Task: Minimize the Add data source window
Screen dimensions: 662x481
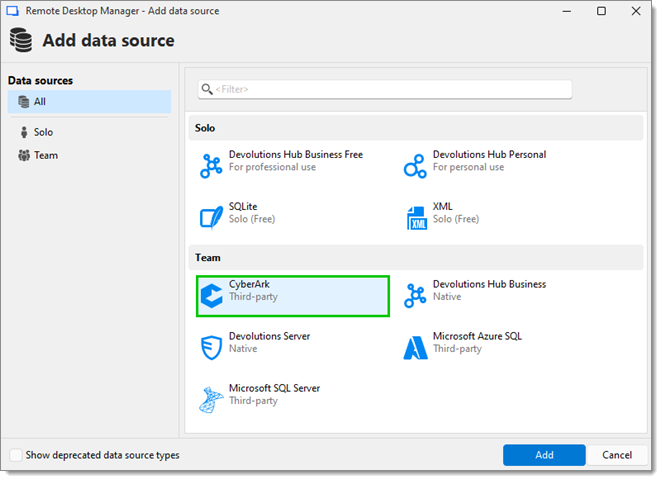Action: [x=567, y=11]
